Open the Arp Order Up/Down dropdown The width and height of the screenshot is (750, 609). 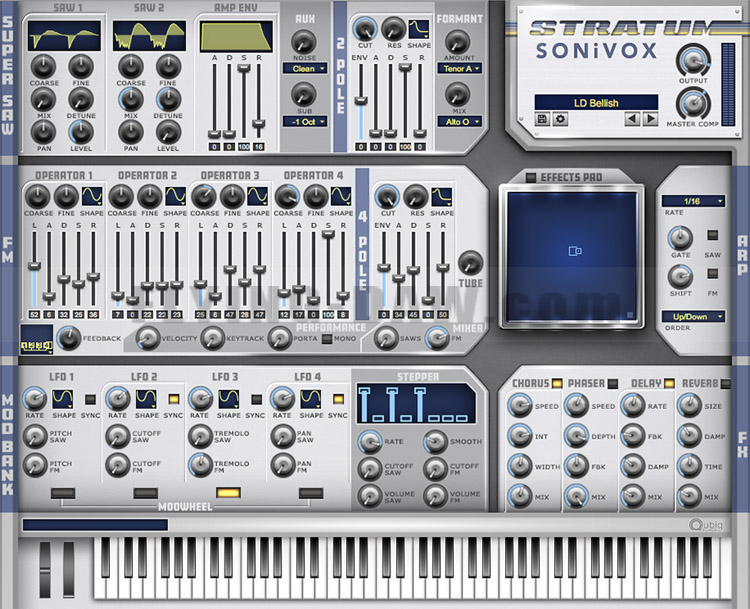[x=693, y=316]
